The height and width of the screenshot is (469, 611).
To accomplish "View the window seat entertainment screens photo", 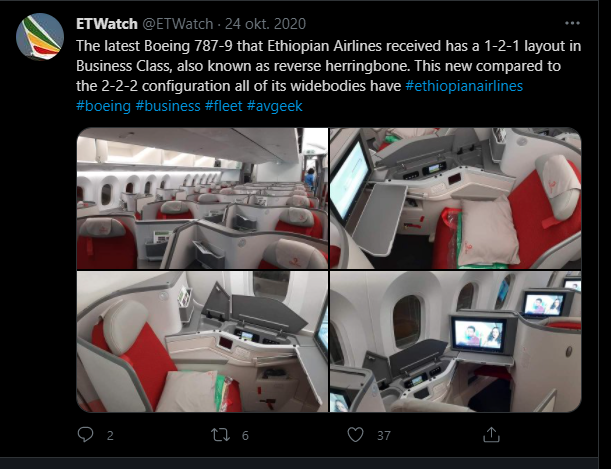I will 456,342.
